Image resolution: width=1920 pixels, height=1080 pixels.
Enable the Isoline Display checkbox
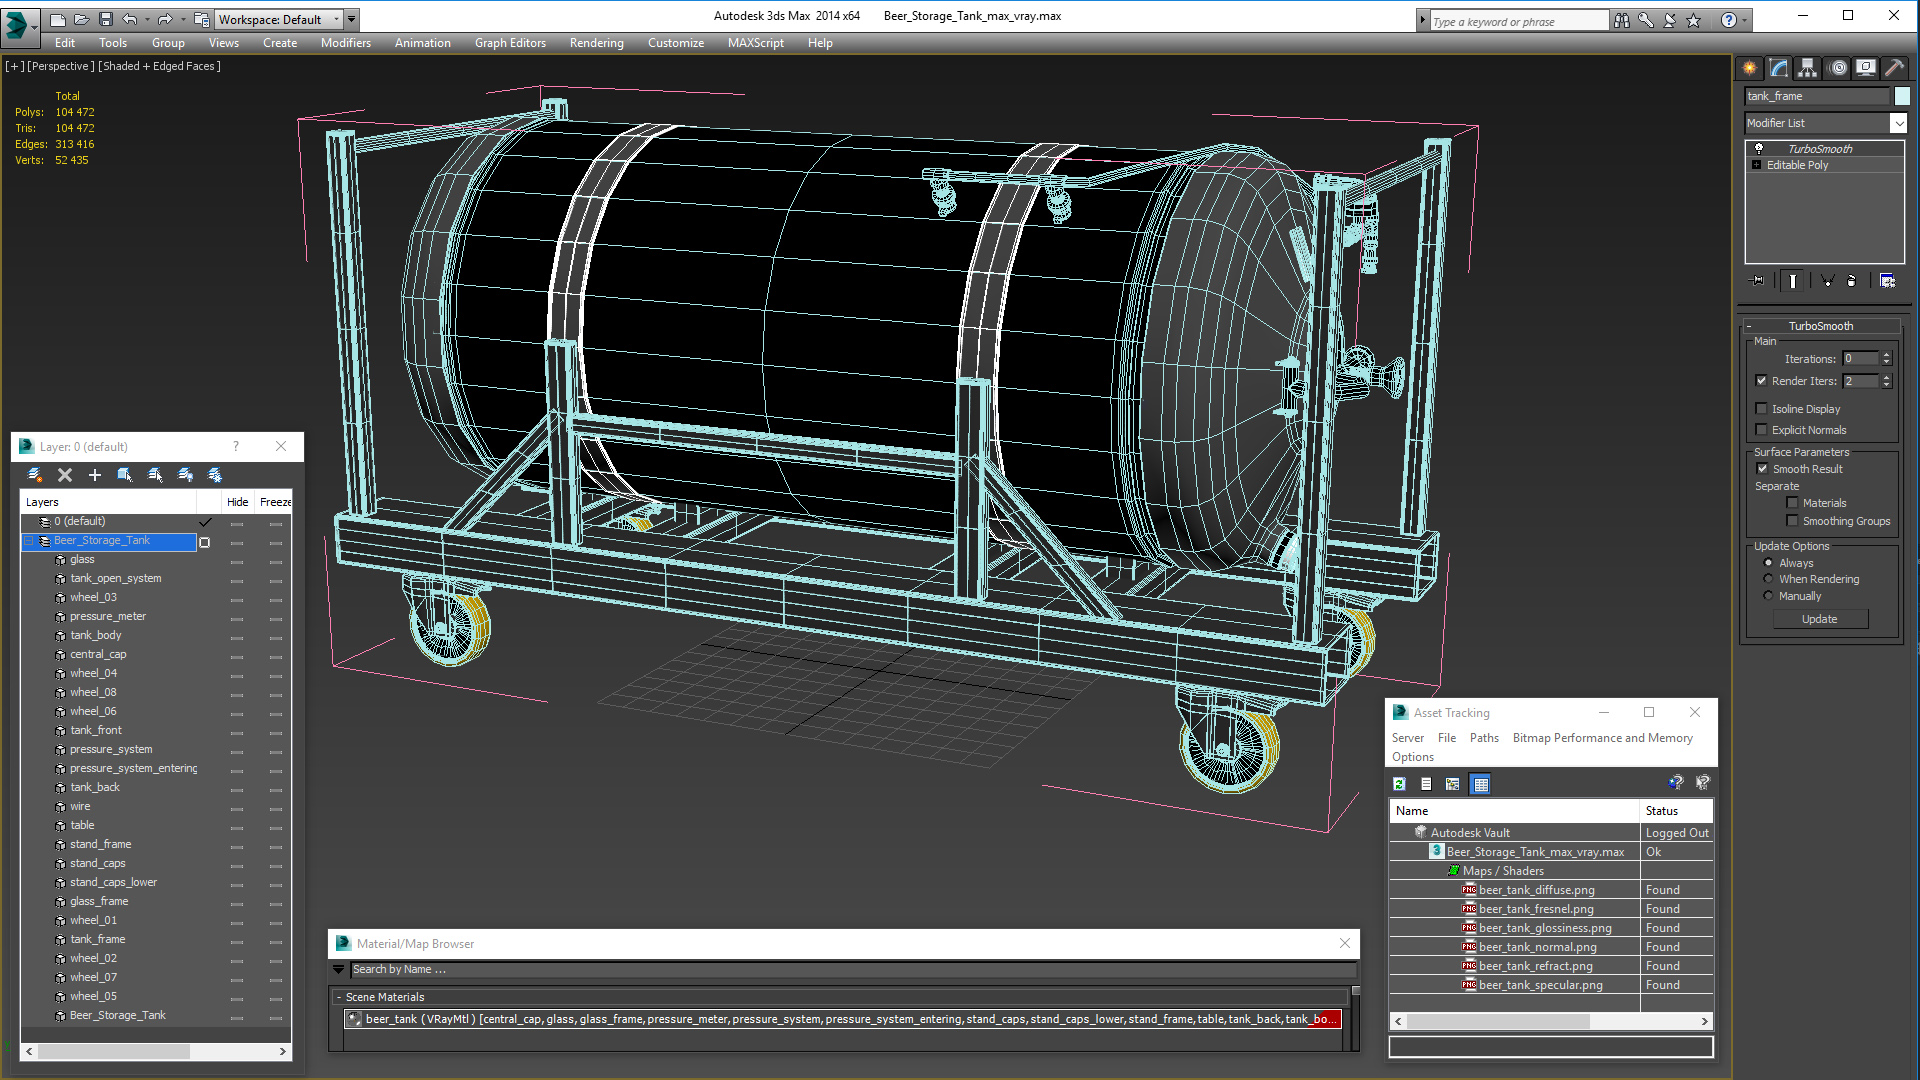pyautogui.click(x=1762, y=409)
